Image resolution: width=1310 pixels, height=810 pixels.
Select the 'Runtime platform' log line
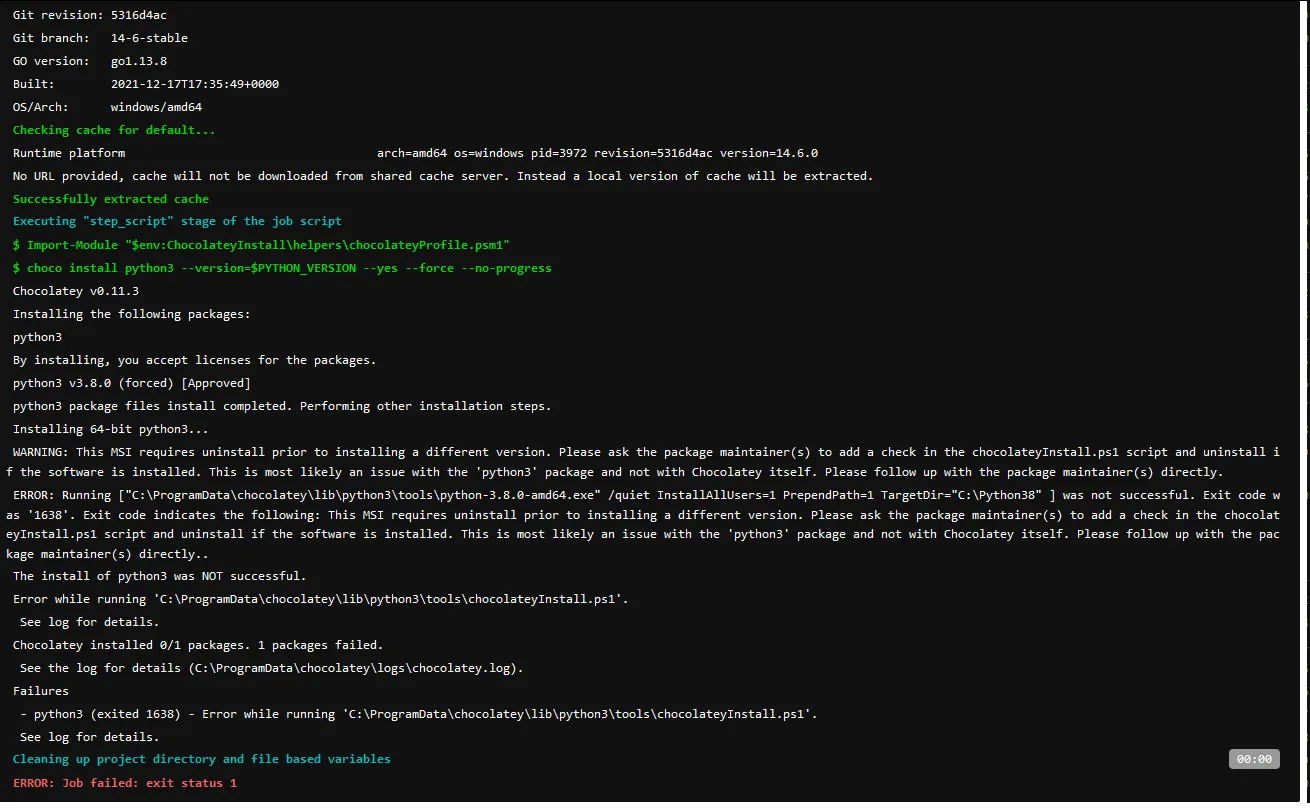tap(415, 153)
